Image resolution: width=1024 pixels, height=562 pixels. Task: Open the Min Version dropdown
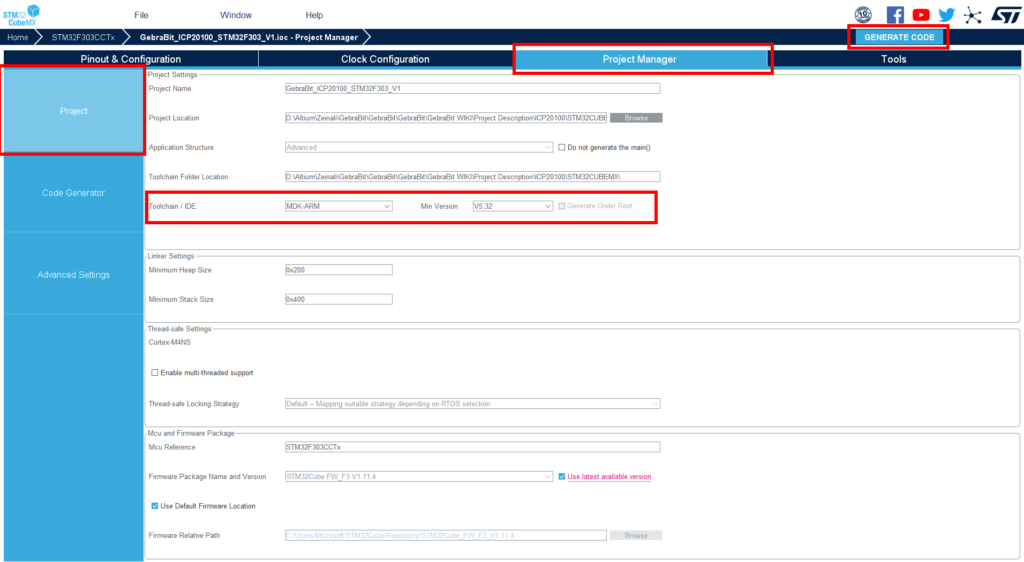(x=513, y=206)
